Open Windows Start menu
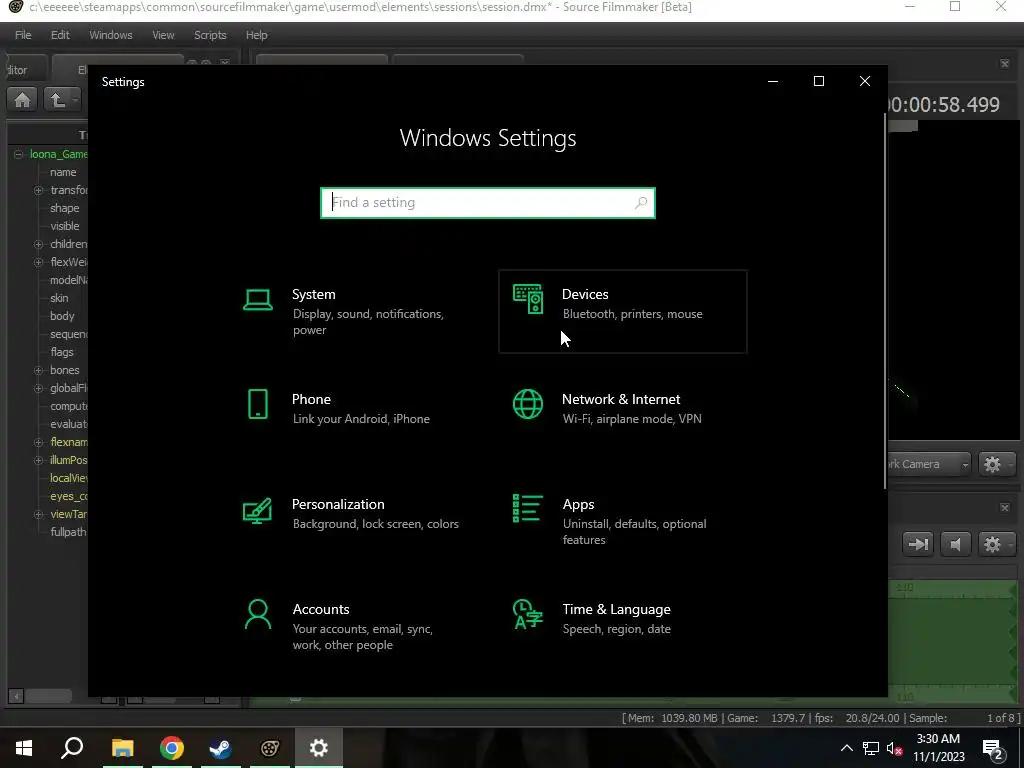The height and width of the screenshot is (768, 1024). (x=24, y=748)
